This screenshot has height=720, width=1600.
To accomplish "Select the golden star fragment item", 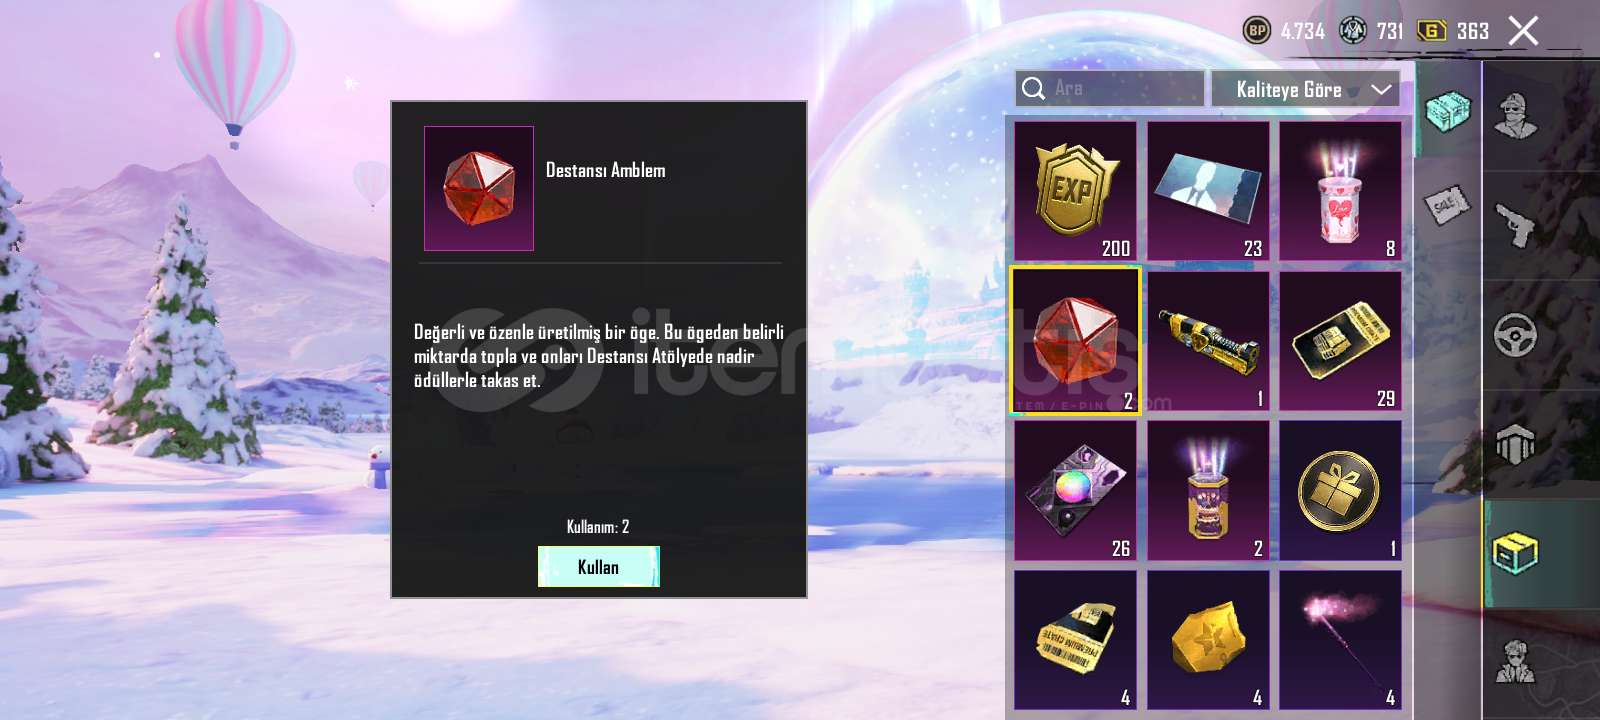I will click(1208, 640).
